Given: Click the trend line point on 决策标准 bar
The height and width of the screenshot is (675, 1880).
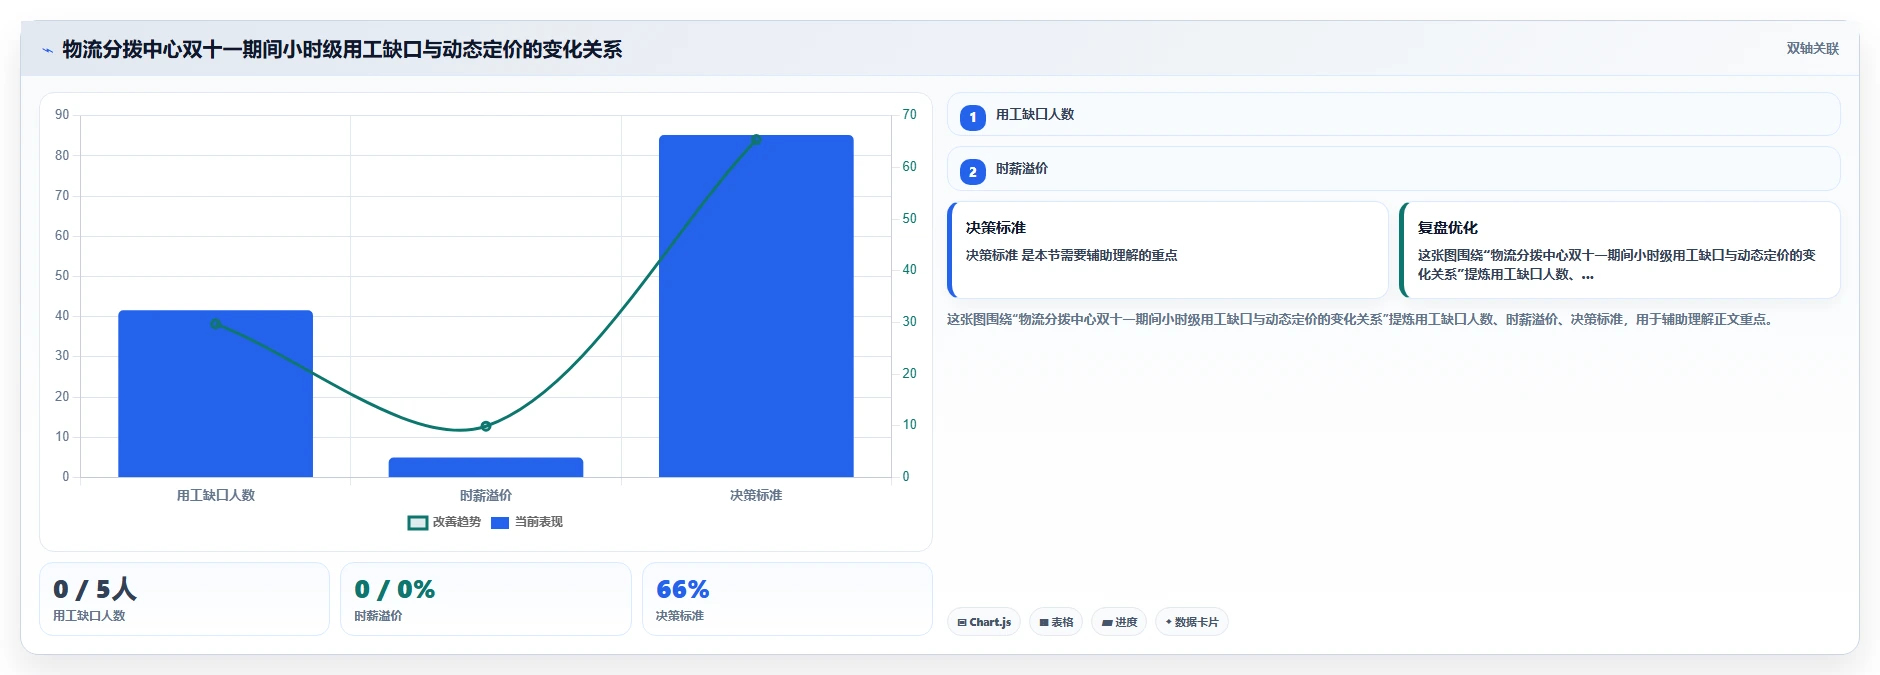Looking at the screenshot, I should tap(756, 140).
